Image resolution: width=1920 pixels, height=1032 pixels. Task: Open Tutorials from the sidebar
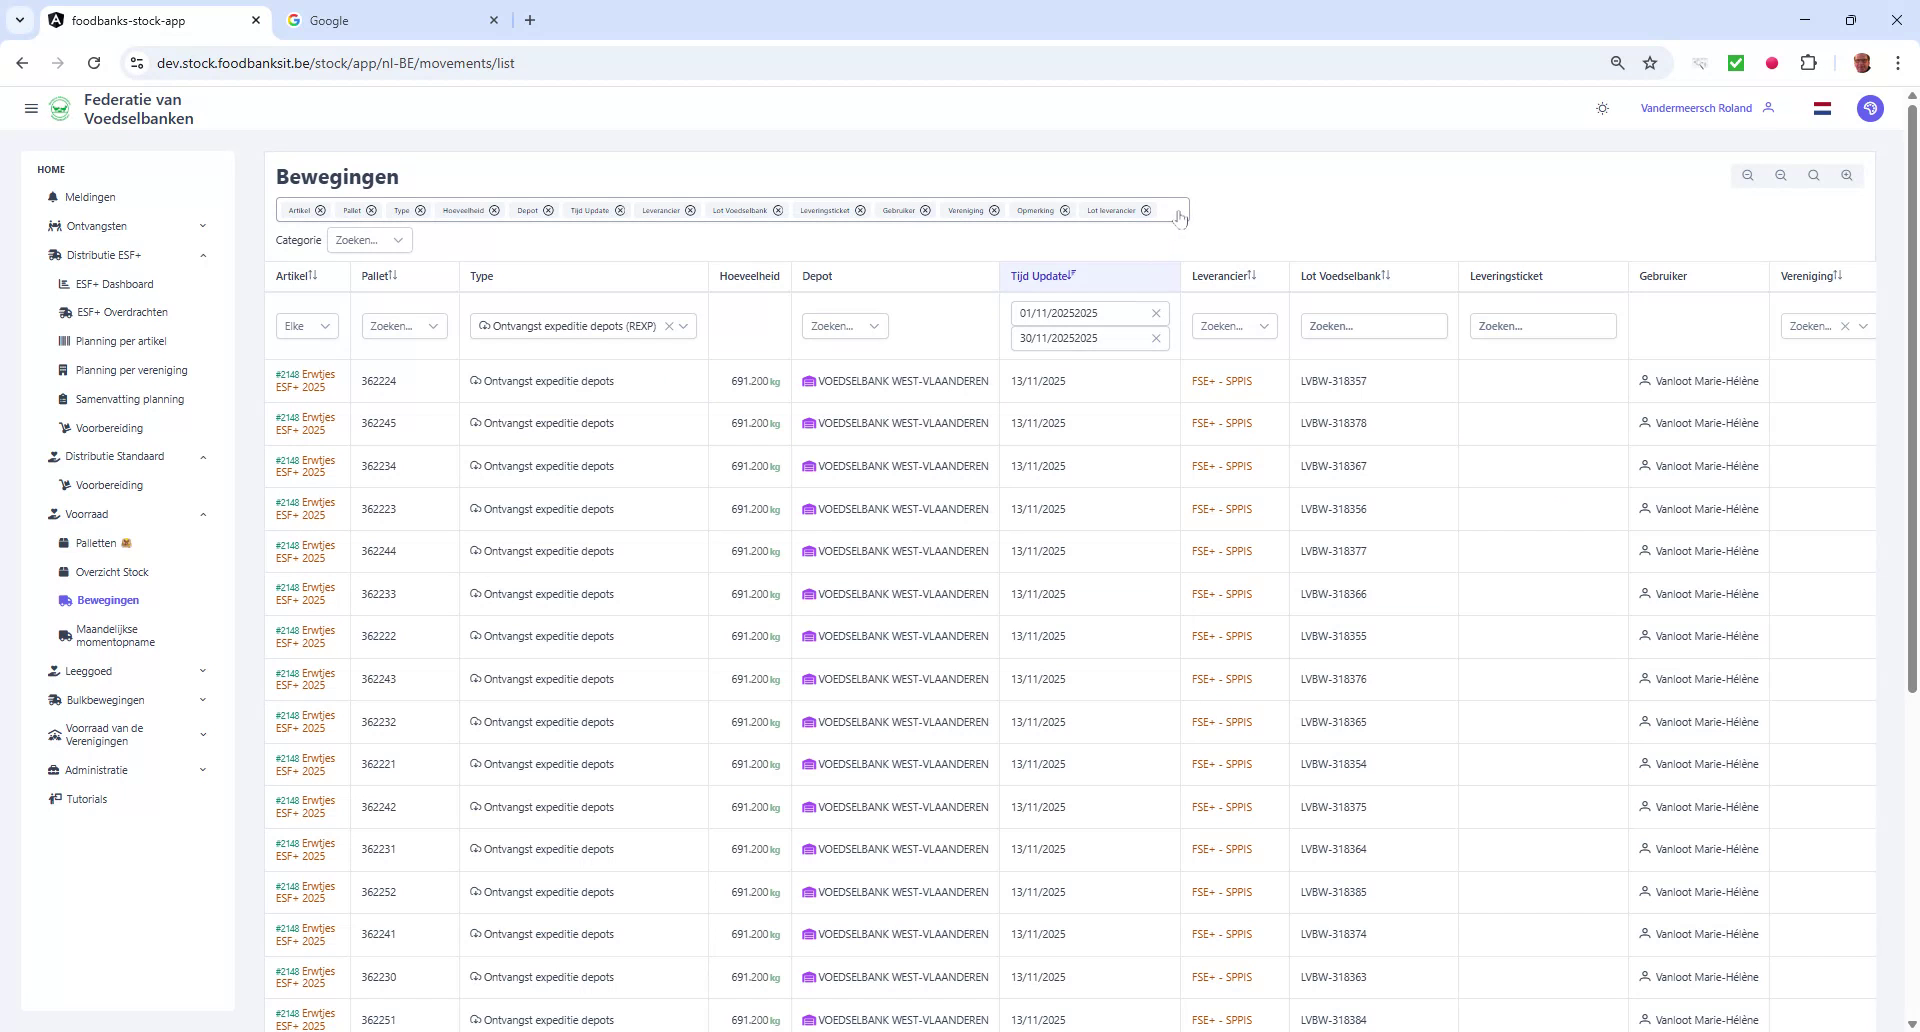coord(86,799)
